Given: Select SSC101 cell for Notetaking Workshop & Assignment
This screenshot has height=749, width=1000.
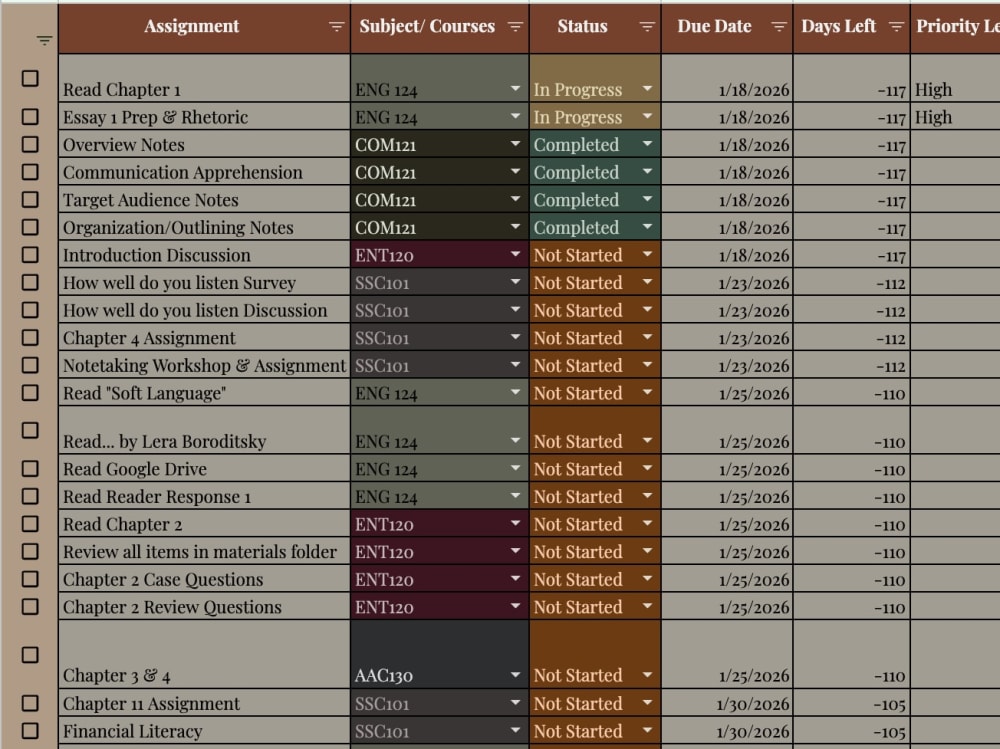Looking at the screenshot, I should pos(439,365).
